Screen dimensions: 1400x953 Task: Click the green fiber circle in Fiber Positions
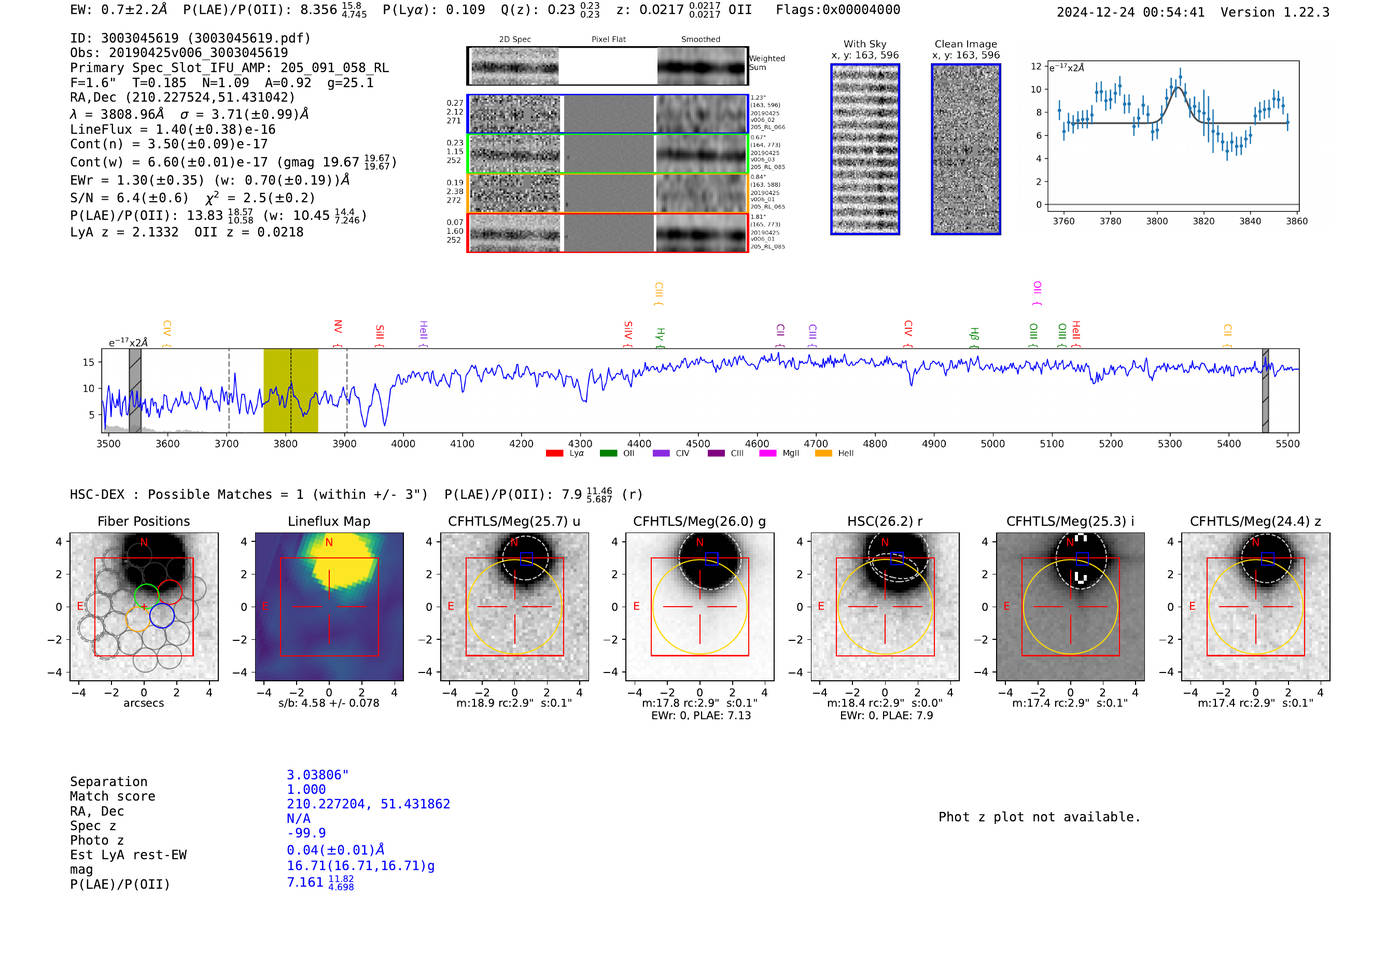tap(146, 597)
